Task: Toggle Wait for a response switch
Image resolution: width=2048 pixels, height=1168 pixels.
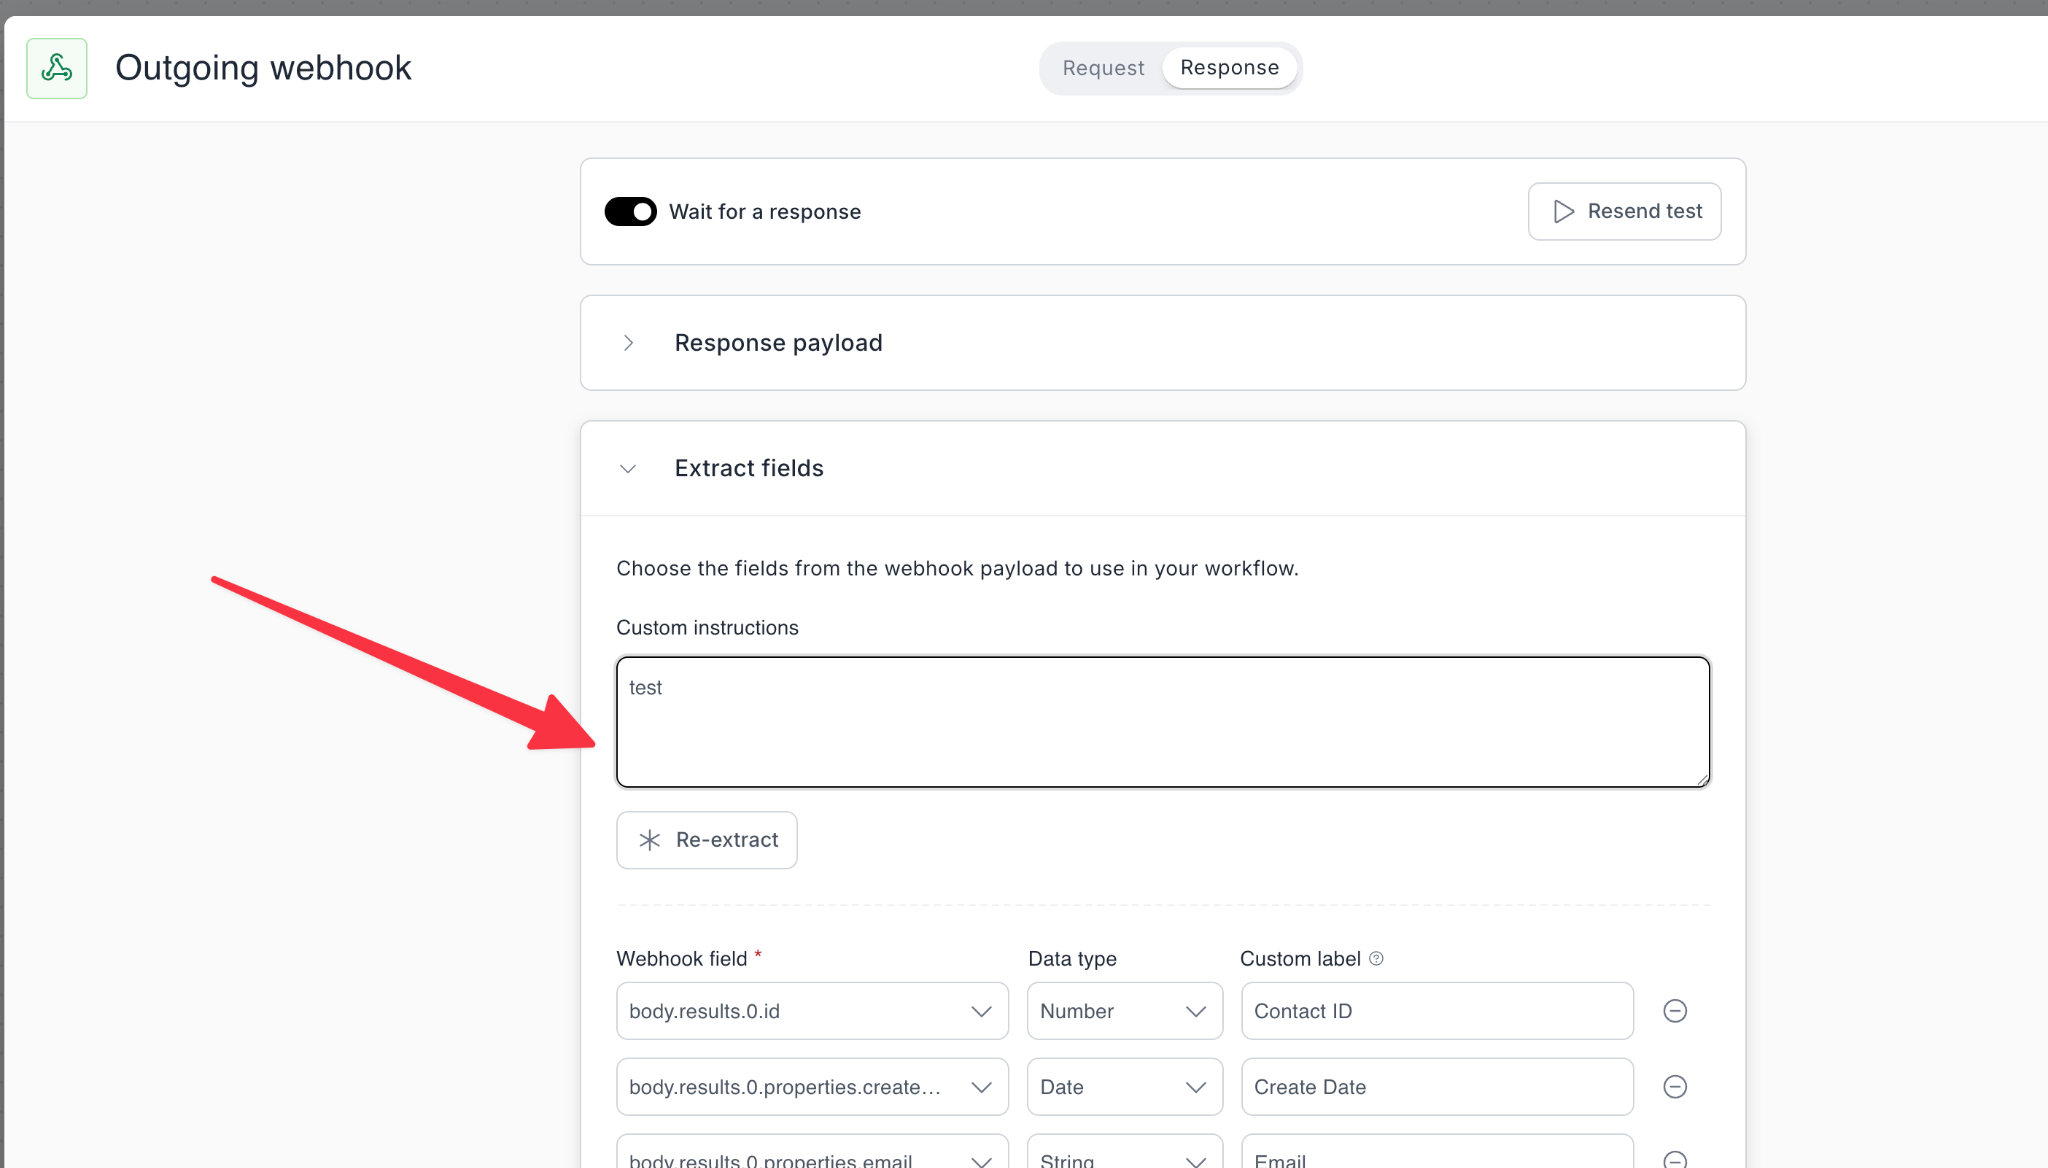Action: coord(630,211)
